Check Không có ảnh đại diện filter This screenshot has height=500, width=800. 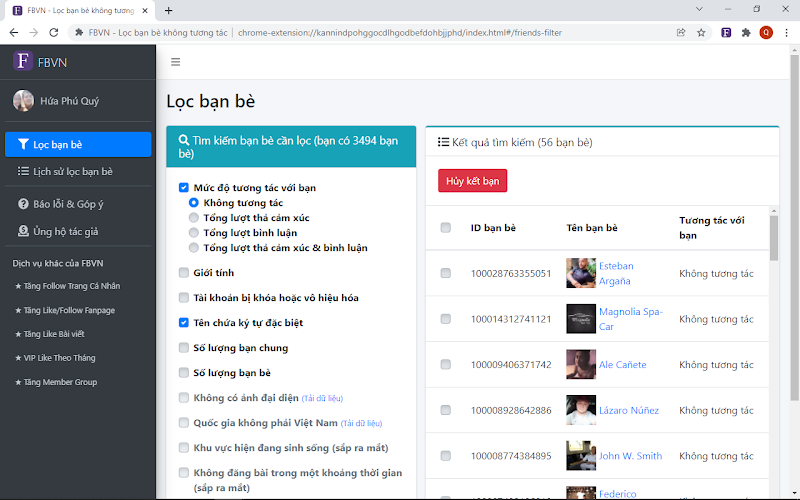pyautogui.click(x=184, y=397)
